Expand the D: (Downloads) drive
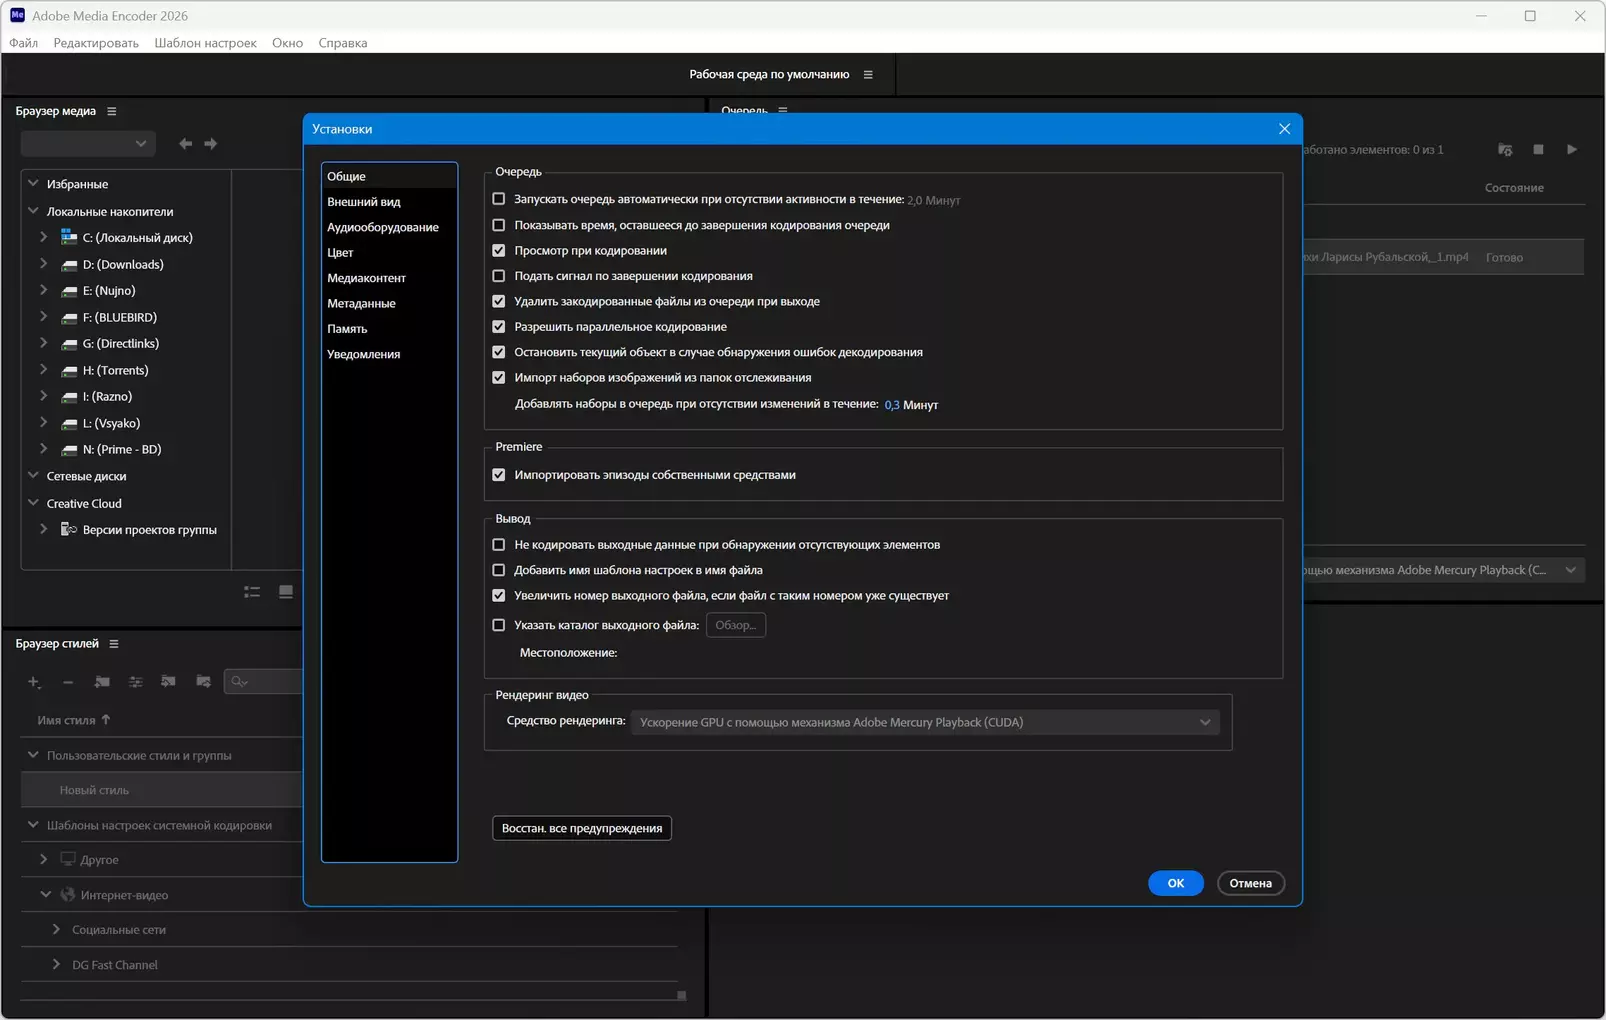 pyautogui.click(x=44, y=264)
